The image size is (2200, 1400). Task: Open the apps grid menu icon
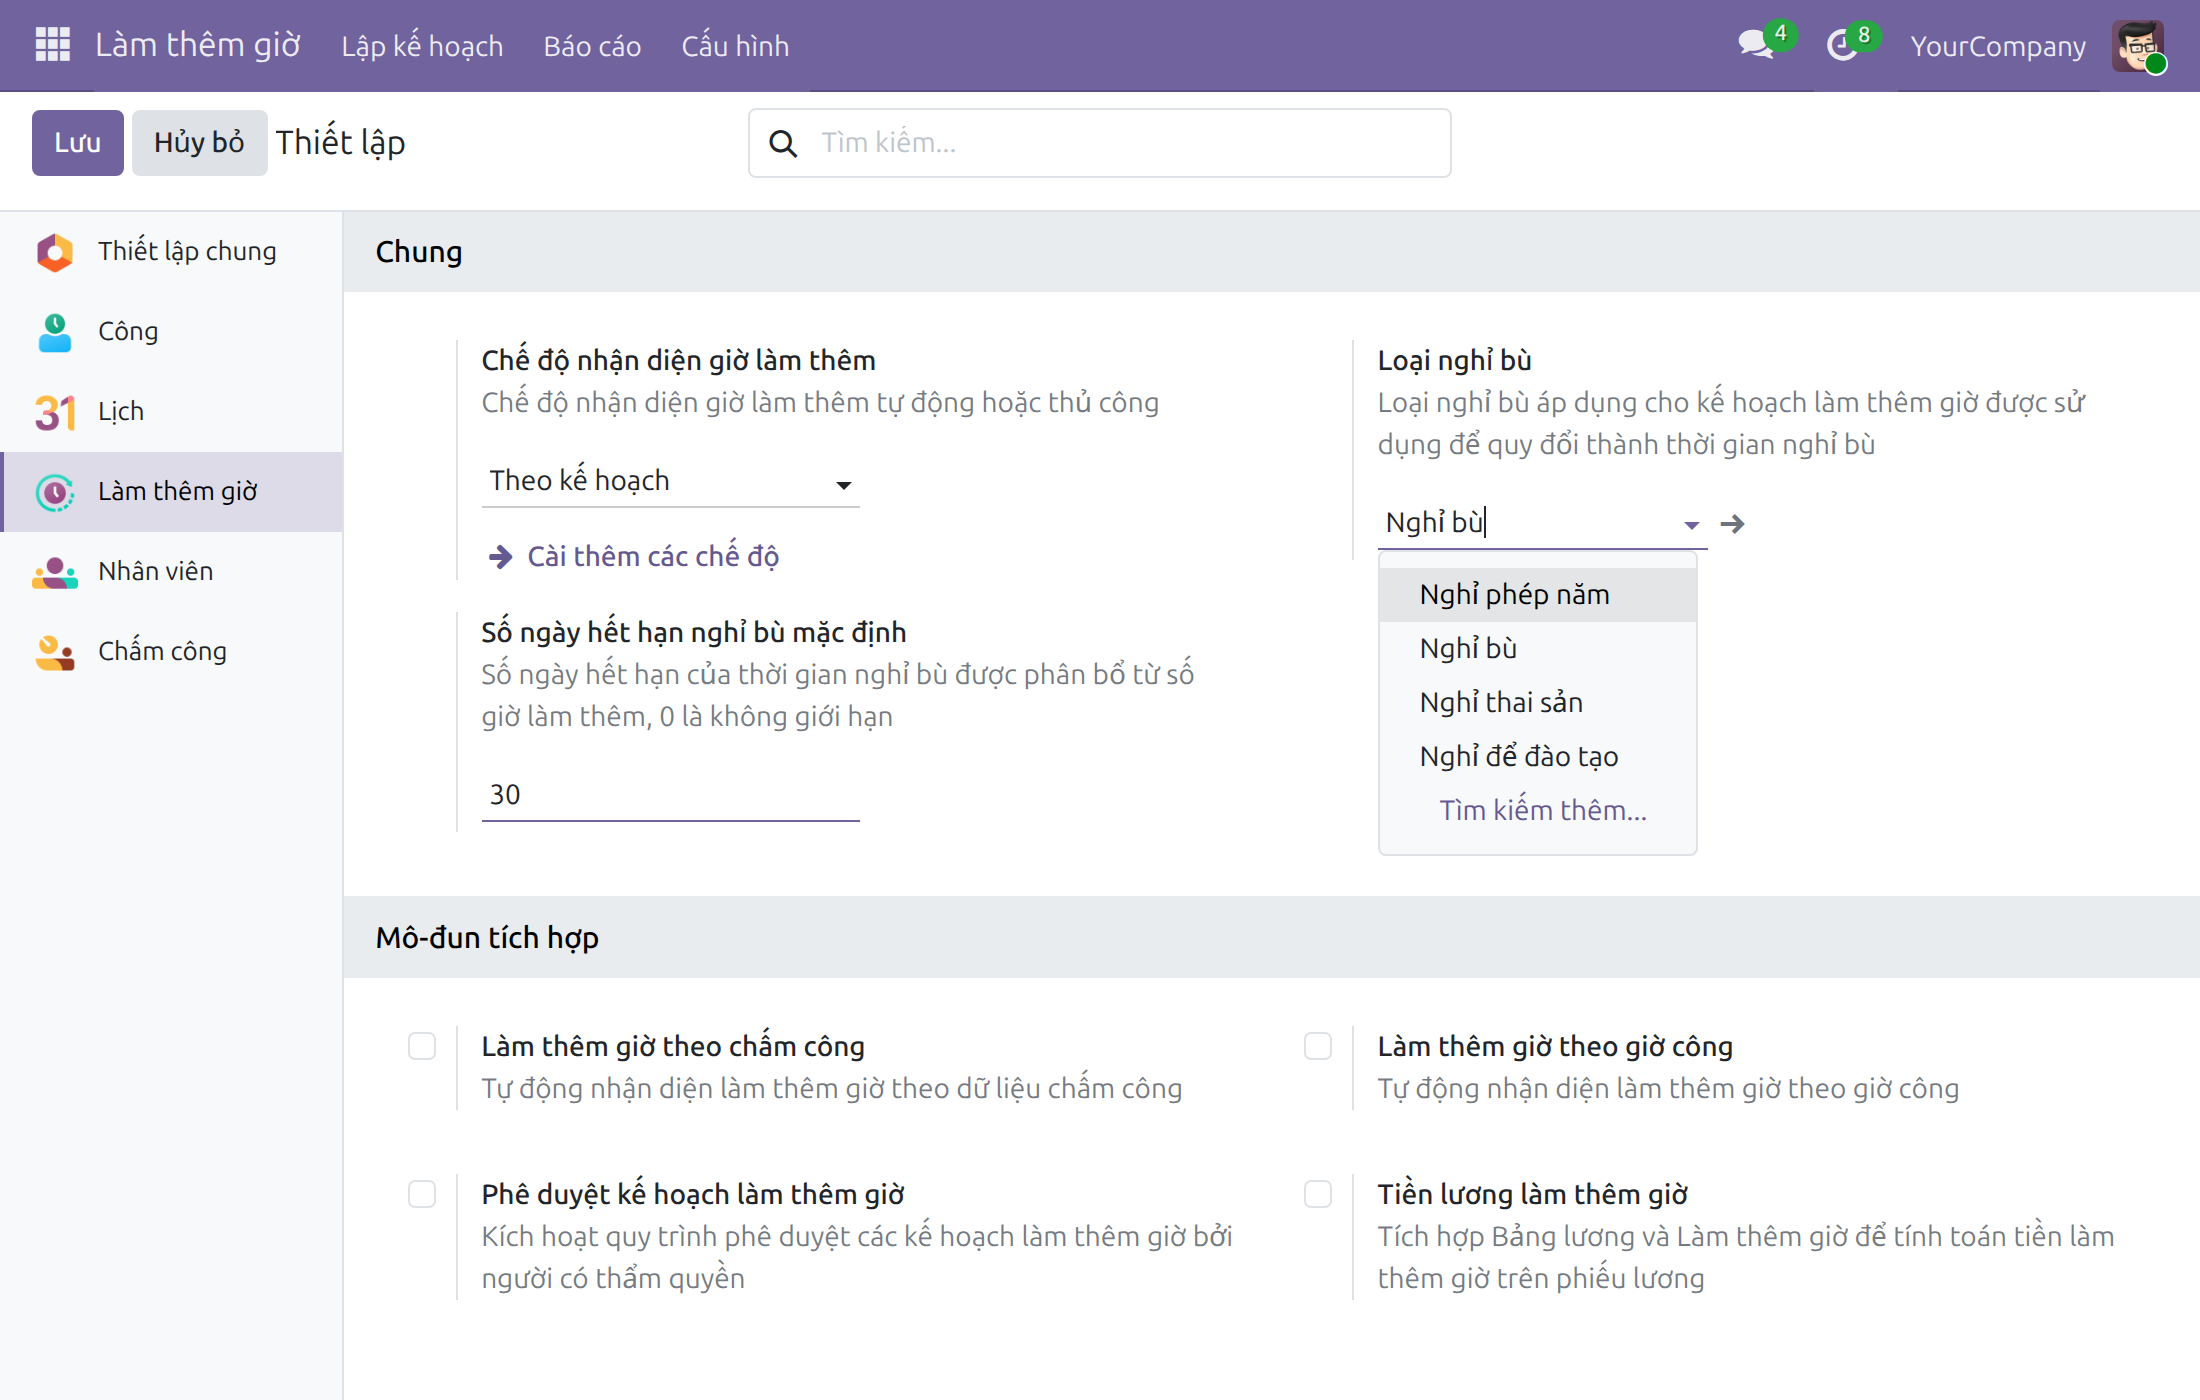click(52, 45)
